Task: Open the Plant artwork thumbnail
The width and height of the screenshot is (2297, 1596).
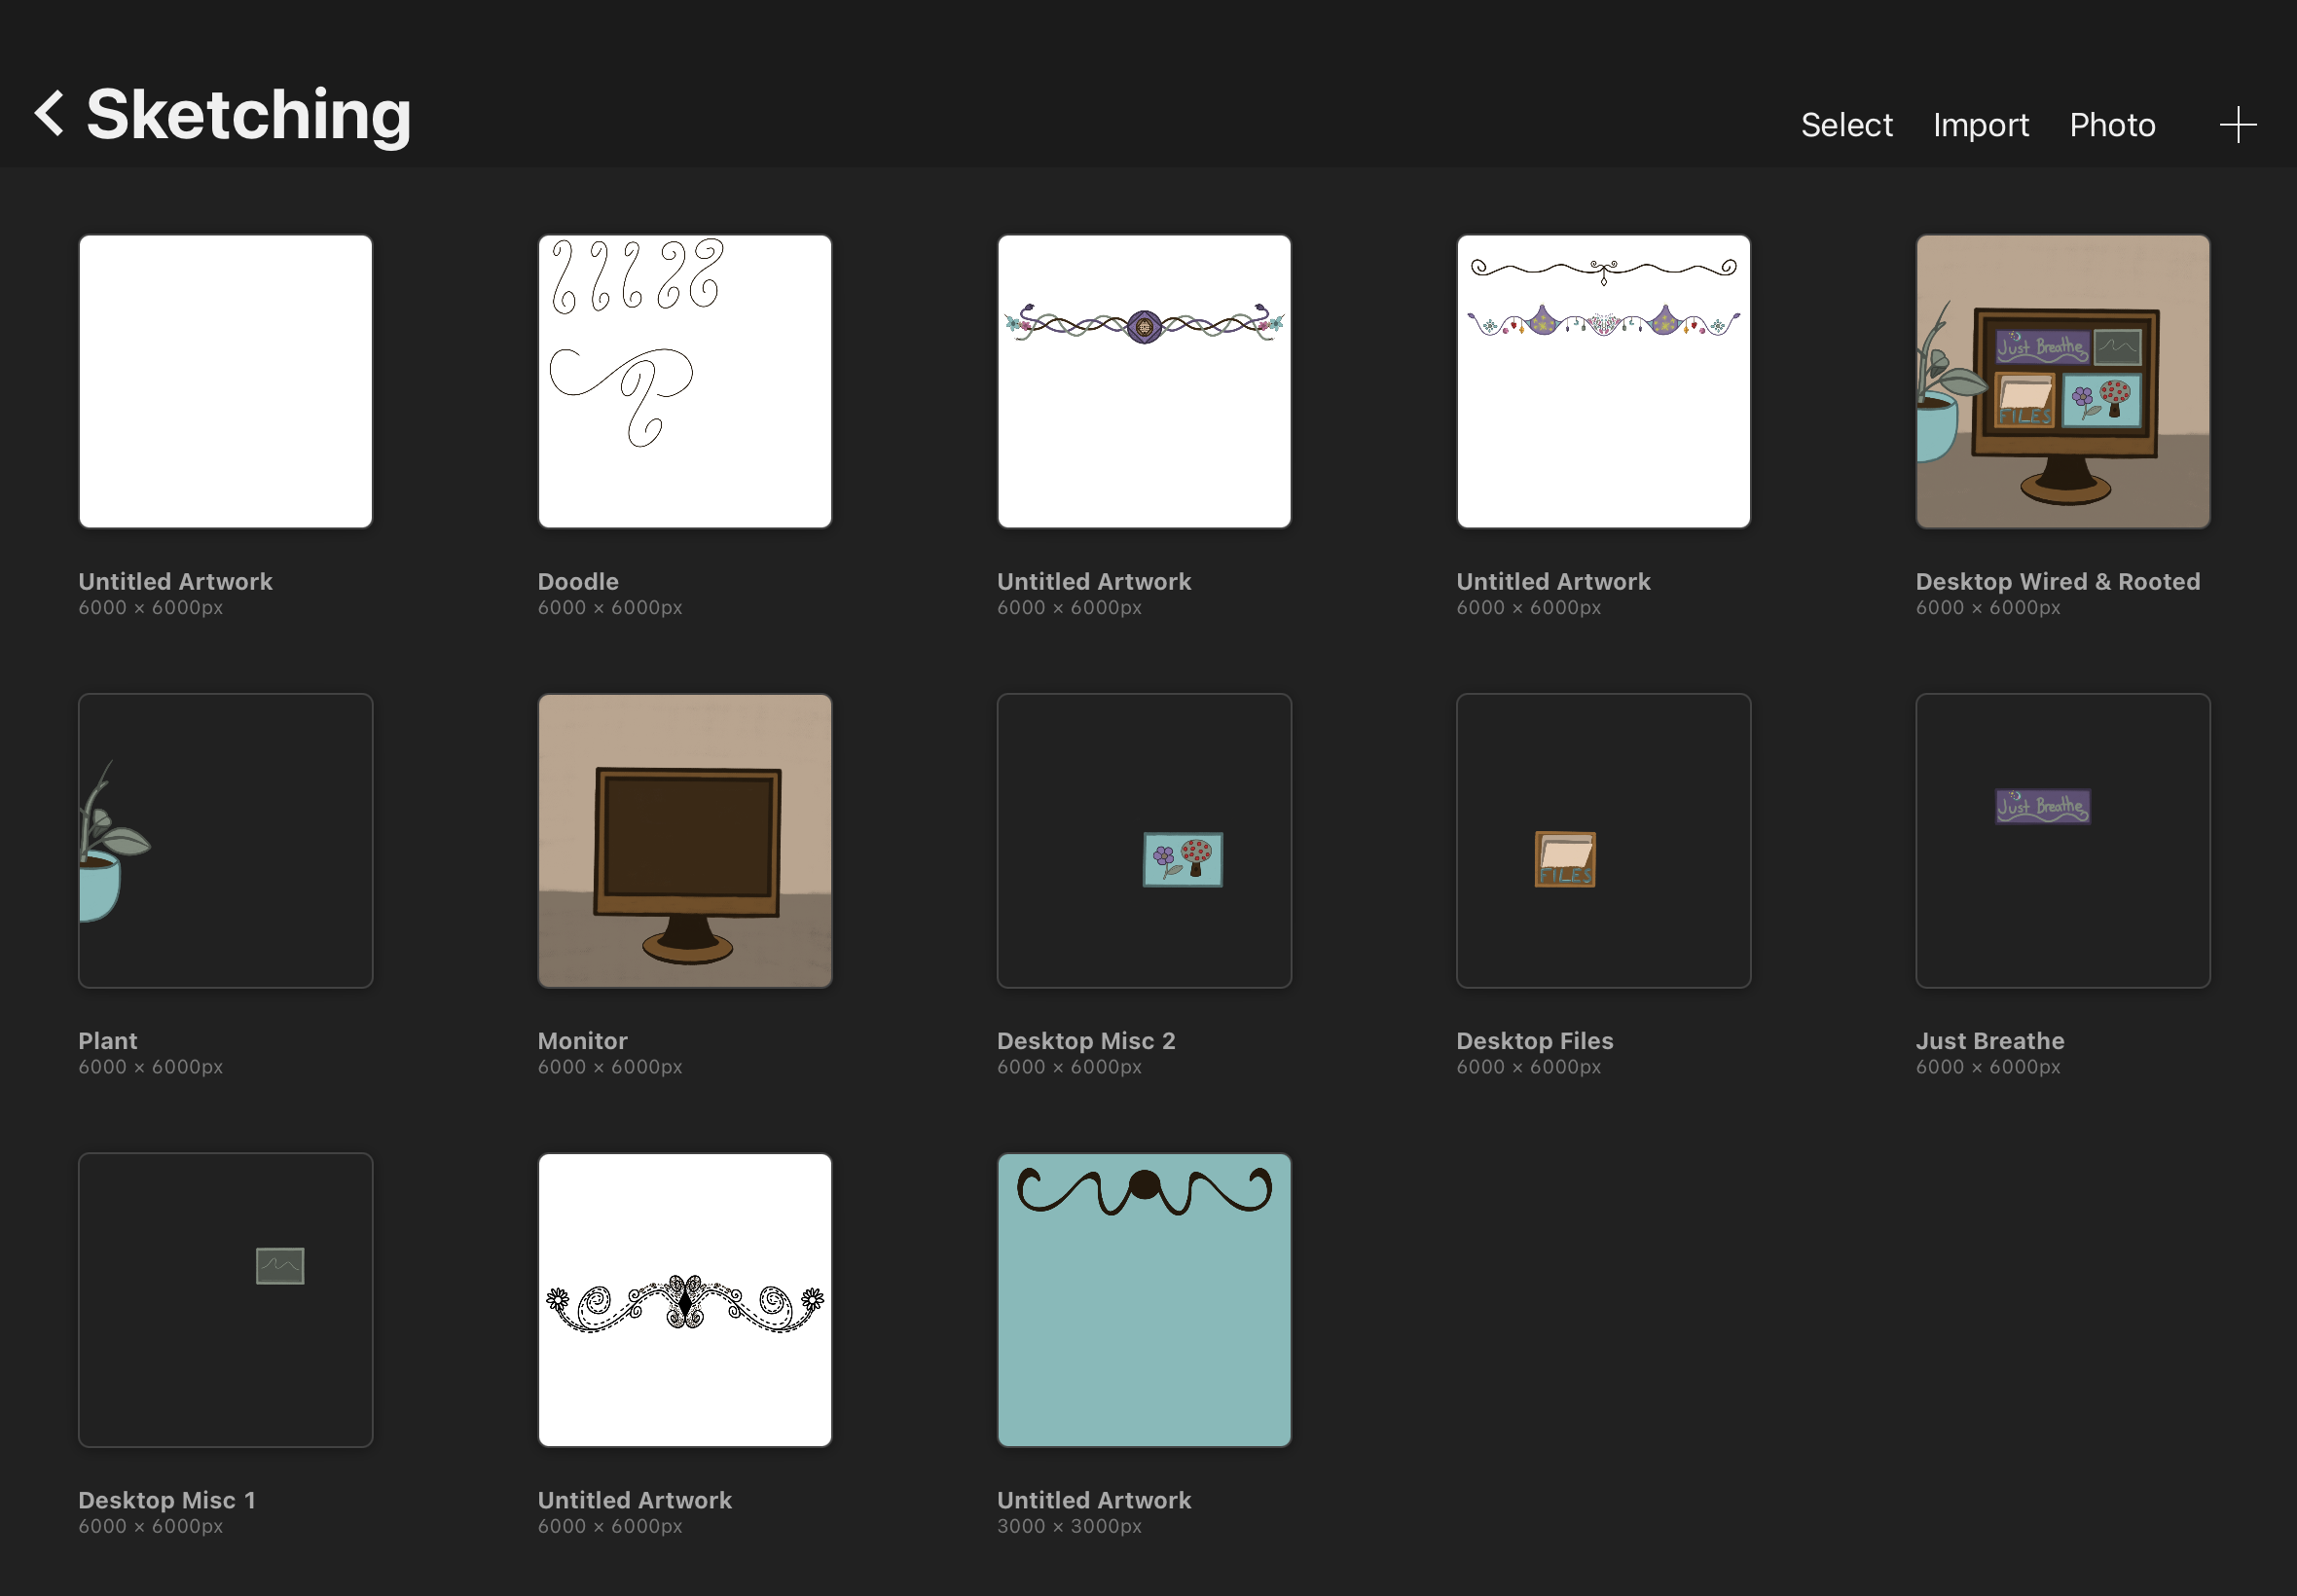Action: click(x=225, y=840)
